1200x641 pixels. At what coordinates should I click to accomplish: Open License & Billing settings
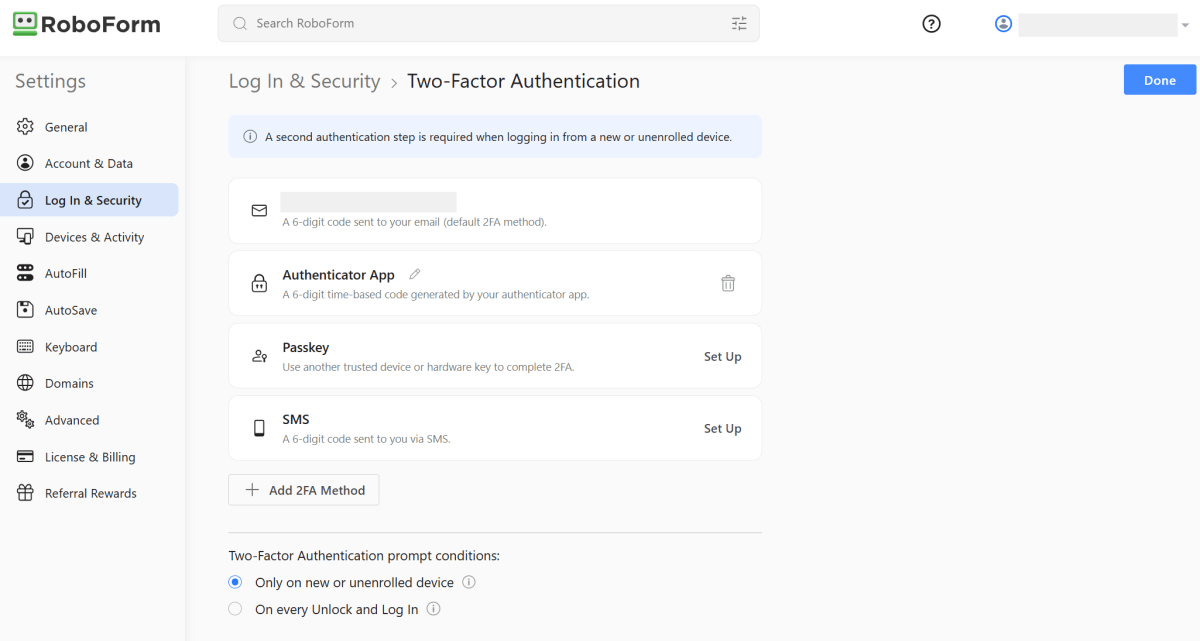click(x=90, y=457)
